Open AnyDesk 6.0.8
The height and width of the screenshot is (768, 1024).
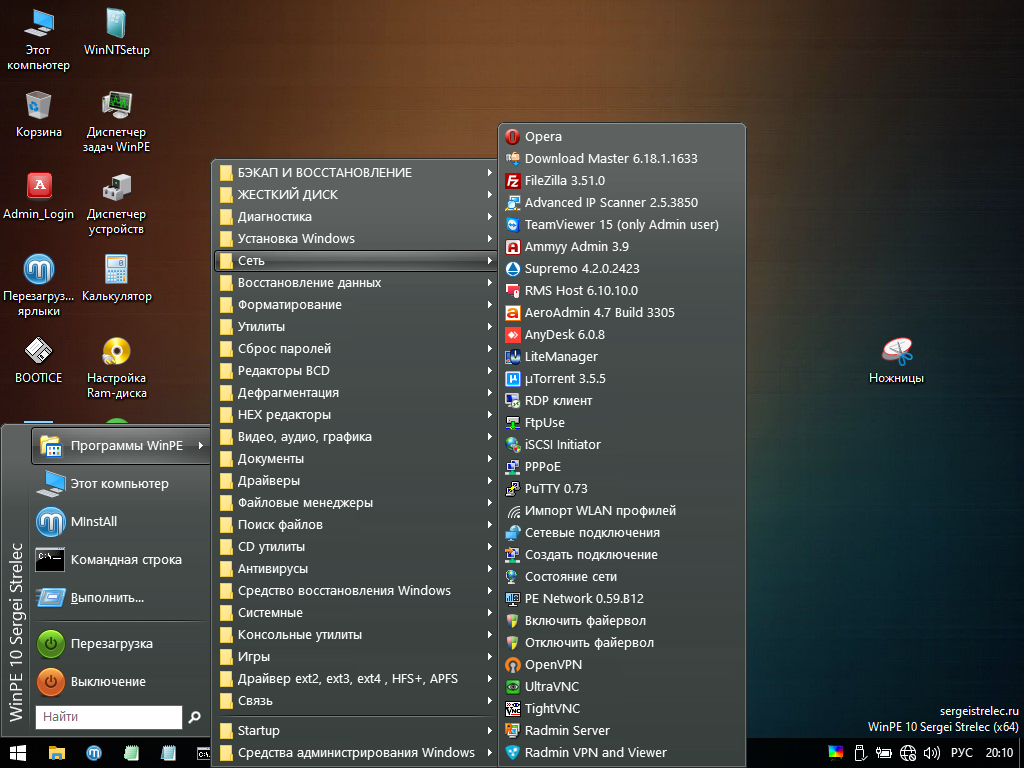click(622, 334)
